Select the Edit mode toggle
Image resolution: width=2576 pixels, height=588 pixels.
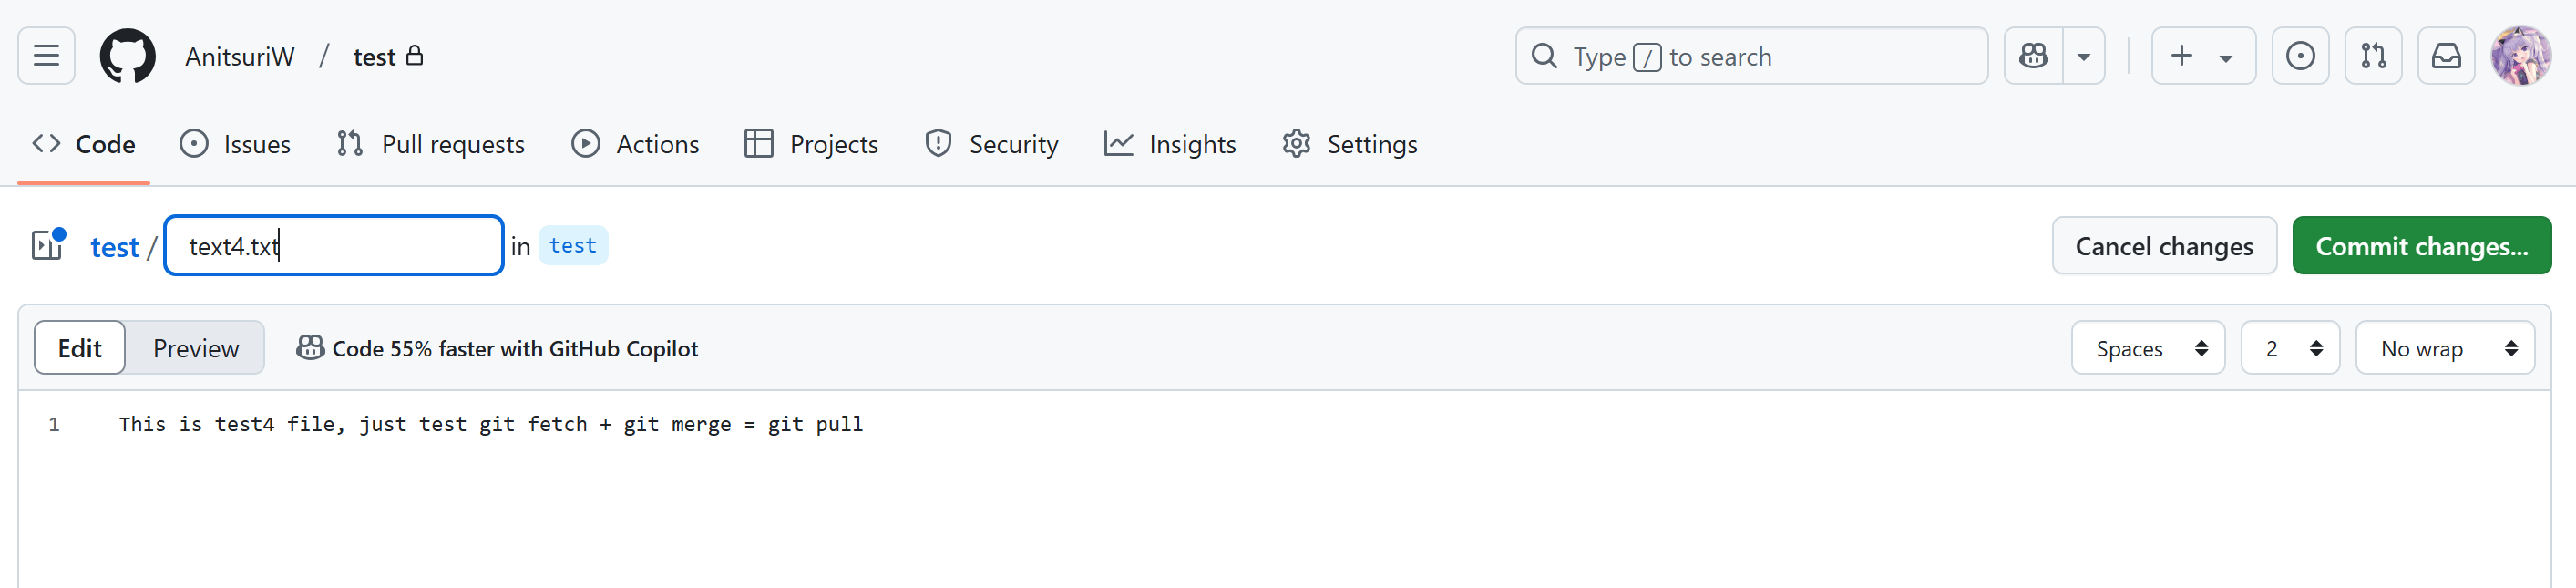[80, 348]
